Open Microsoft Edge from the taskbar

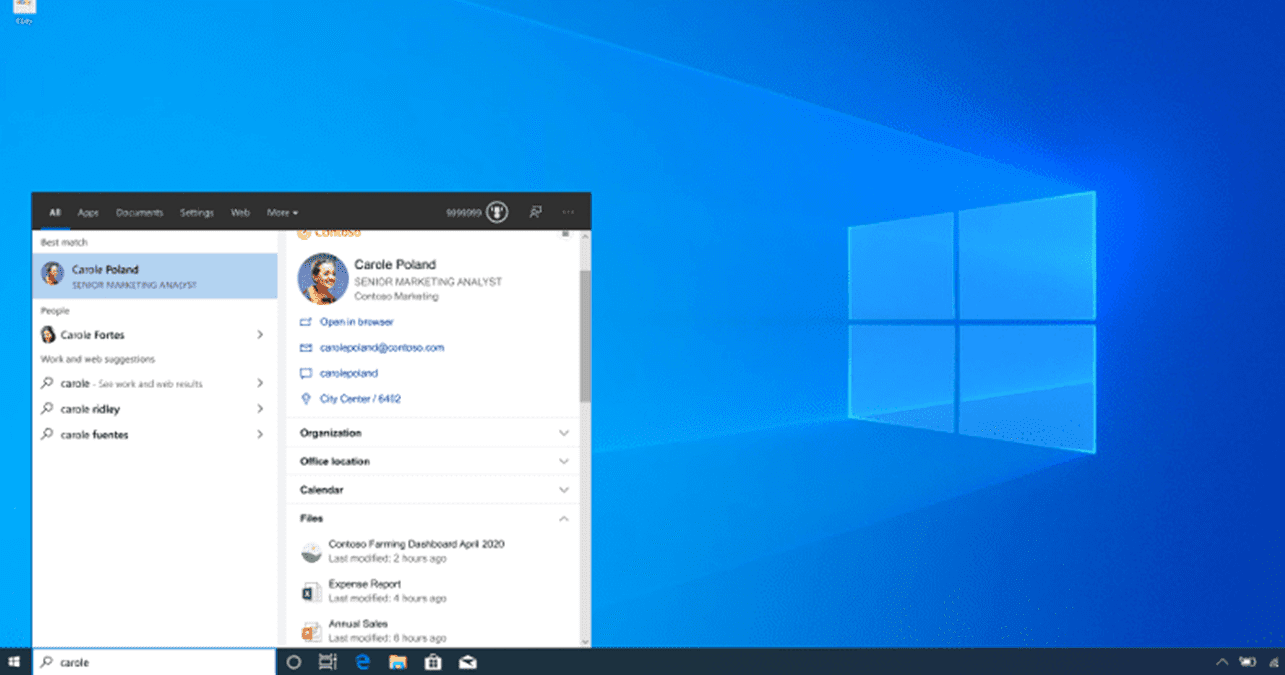(362, 662)
